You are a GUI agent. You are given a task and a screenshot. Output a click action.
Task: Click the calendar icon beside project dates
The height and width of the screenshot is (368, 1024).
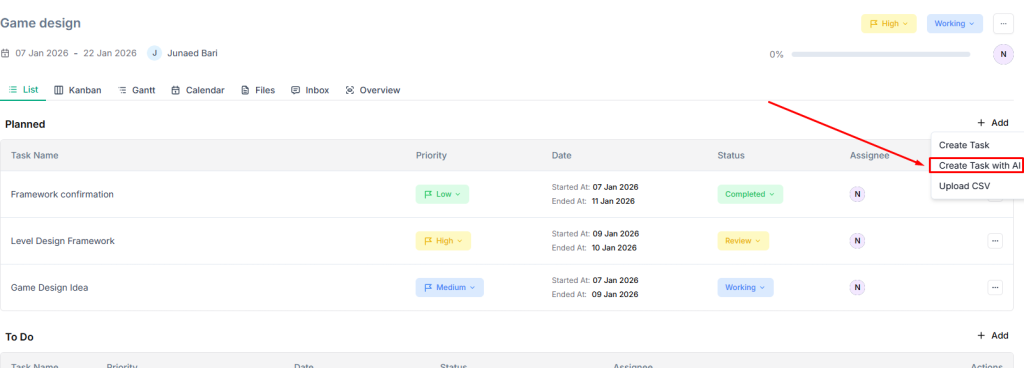click(x=5, y=54)
